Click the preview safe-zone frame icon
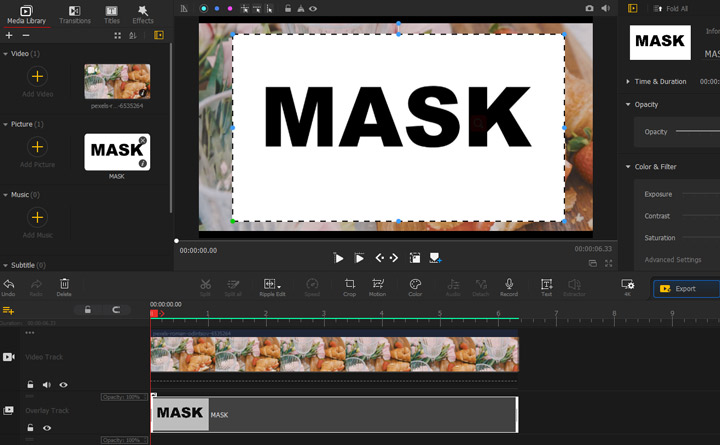This screenshot has width=720, height=445. coord(415,258)
